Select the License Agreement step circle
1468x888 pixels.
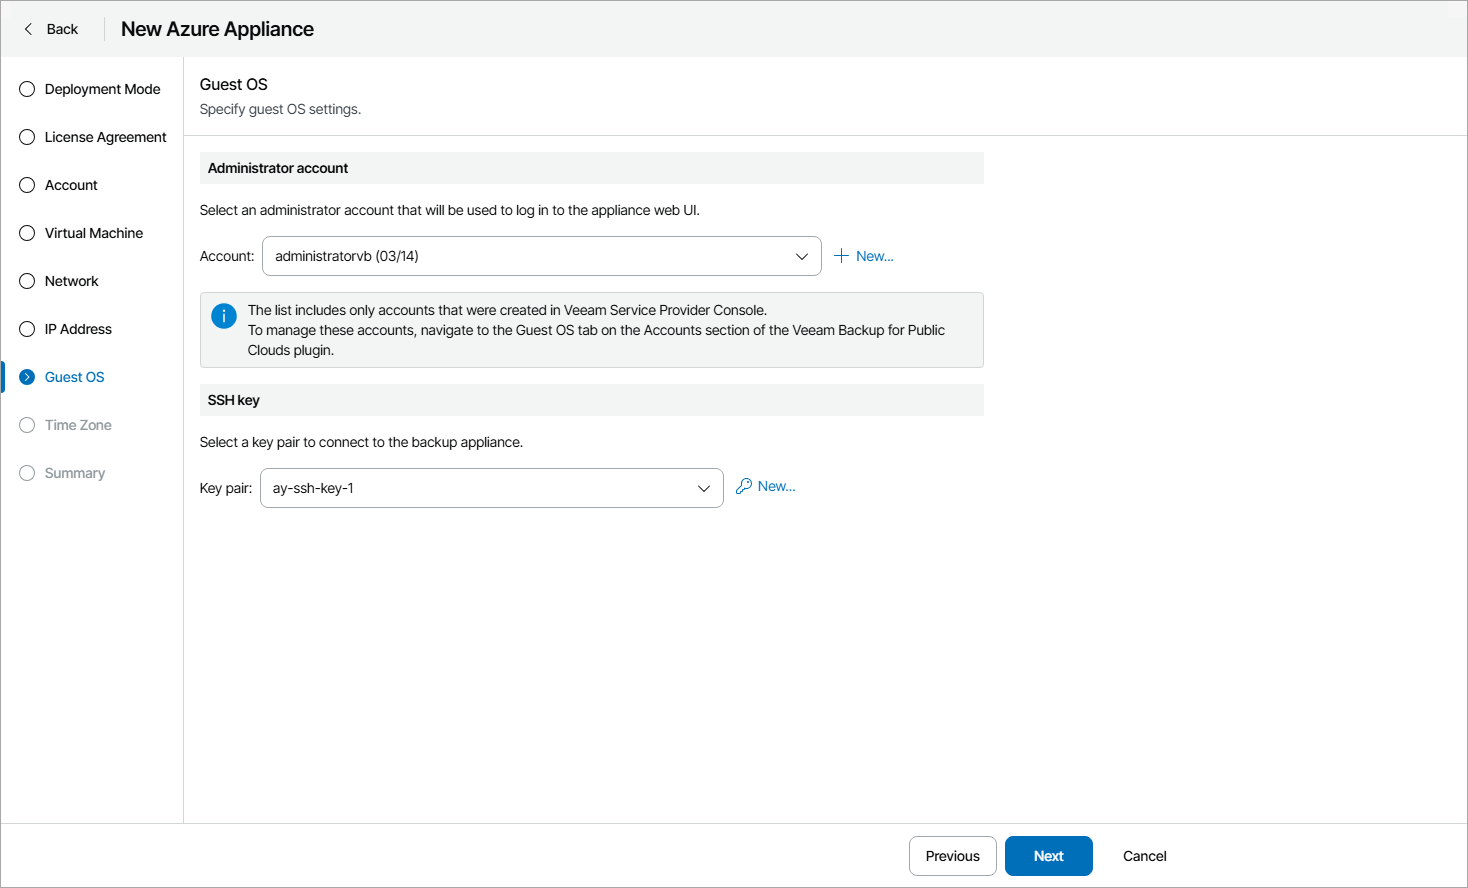(x=27, y=137)
